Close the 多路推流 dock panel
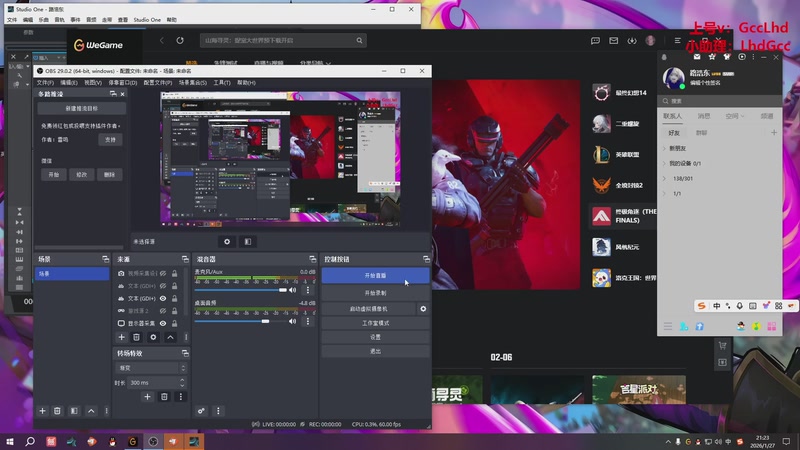This screenshot has width=800, height=450. [122, 94]
